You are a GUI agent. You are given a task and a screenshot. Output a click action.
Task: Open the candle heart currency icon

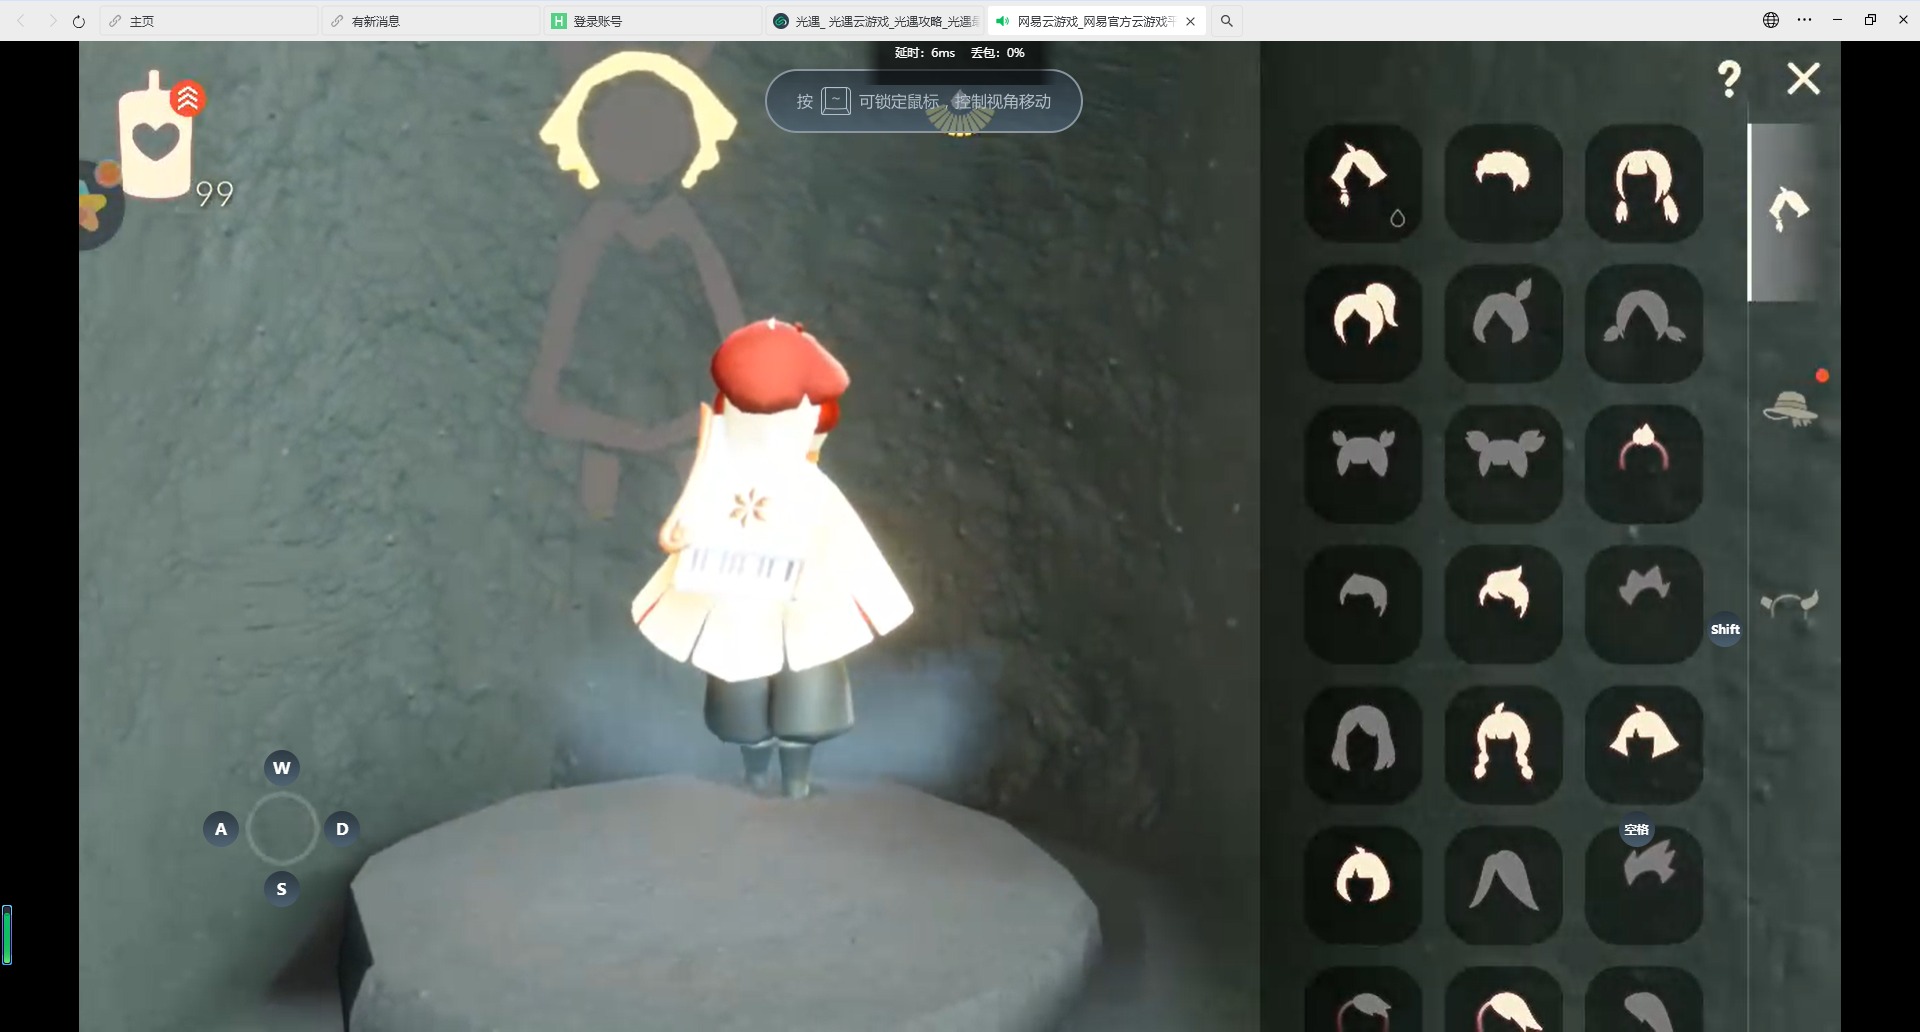click(x=155, y=136)
